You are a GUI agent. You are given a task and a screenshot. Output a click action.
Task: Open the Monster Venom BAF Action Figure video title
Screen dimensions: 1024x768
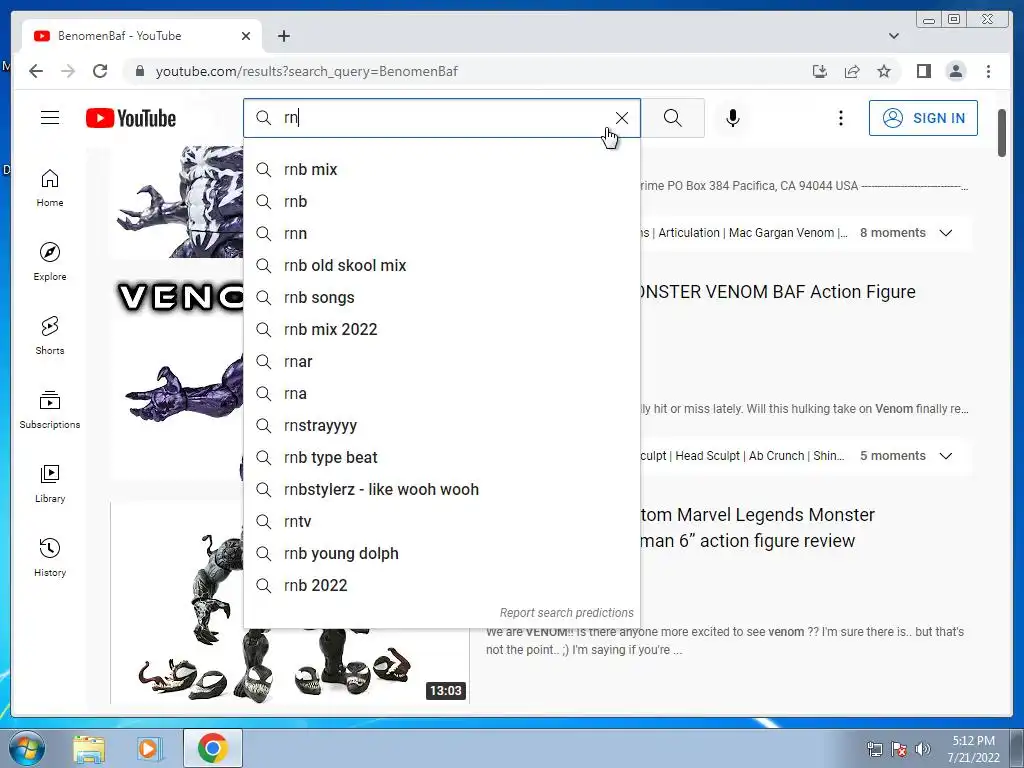pos(778,292)
